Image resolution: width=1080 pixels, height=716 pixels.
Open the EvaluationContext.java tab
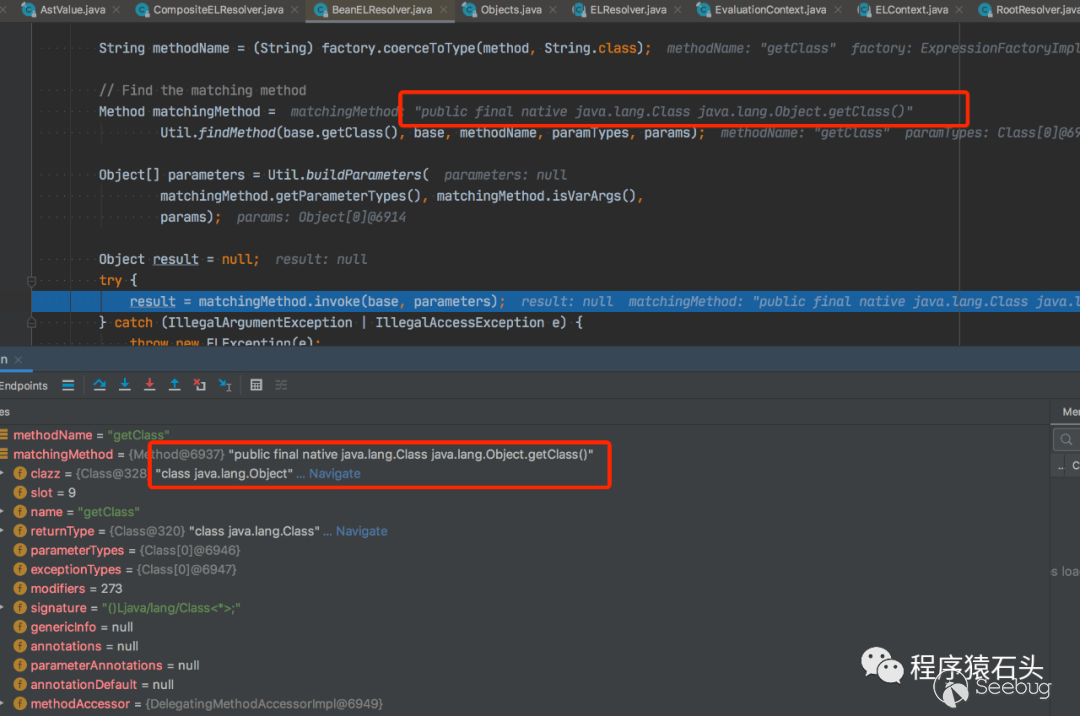770,10
